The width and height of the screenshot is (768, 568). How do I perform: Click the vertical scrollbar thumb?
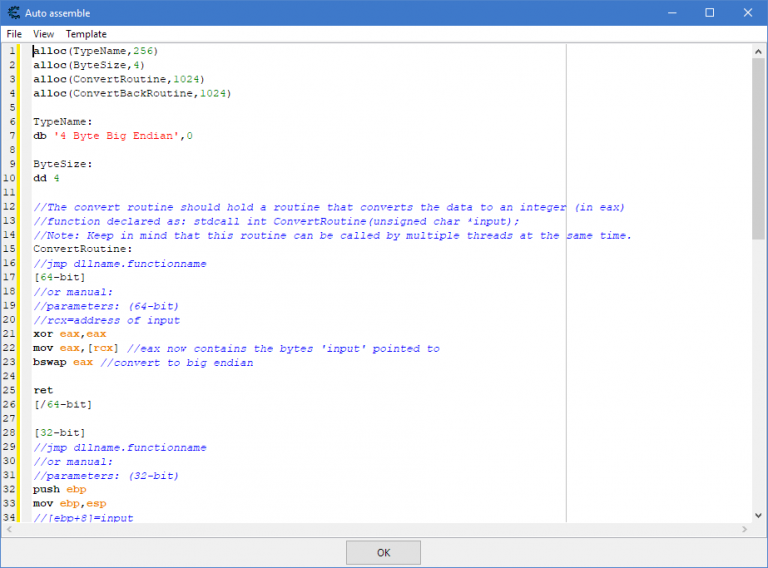pos(759,150)
